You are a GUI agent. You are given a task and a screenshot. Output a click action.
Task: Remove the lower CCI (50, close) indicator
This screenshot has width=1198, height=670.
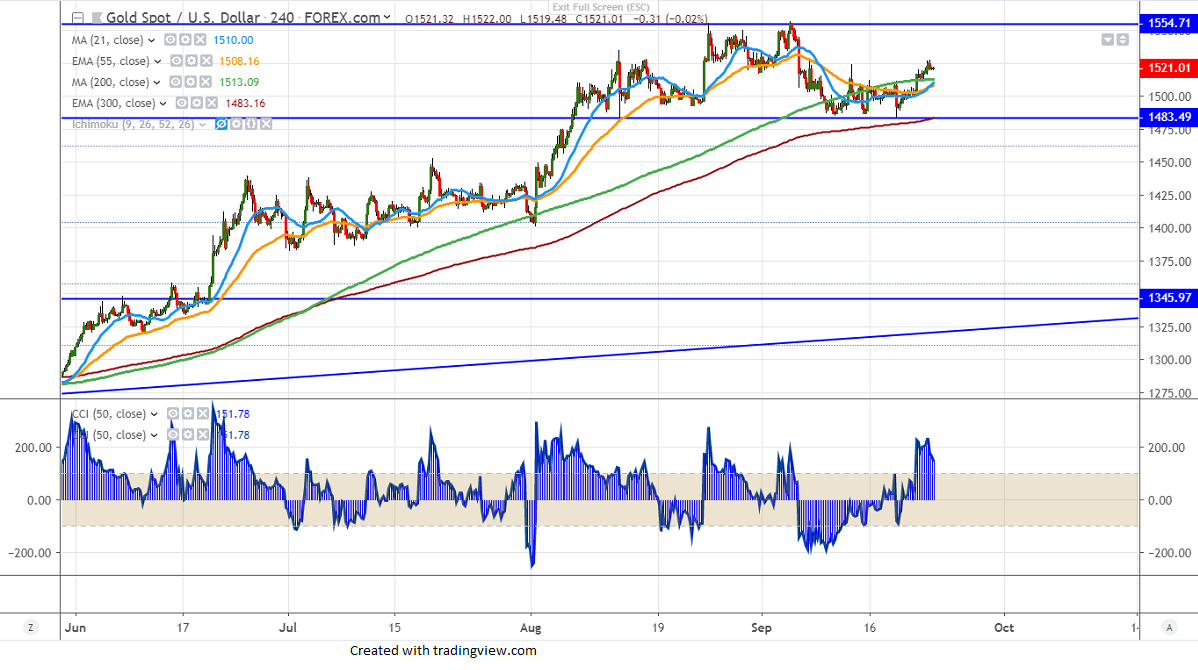202,435
